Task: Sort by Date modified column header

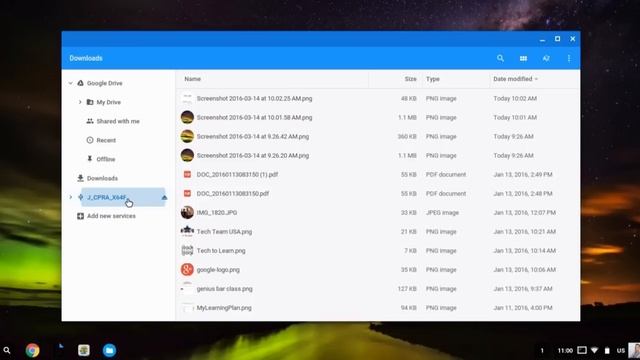Action: 513,79
